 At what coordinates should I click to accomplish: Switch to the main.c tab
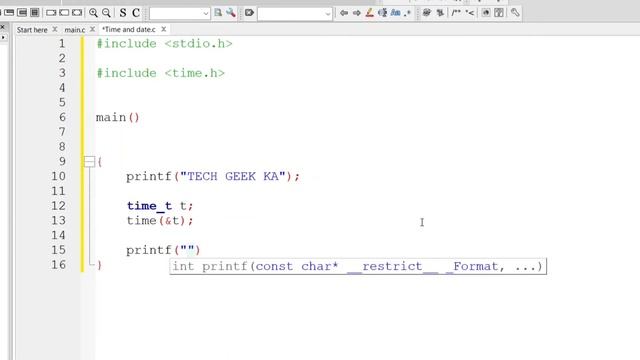point(75,30)
